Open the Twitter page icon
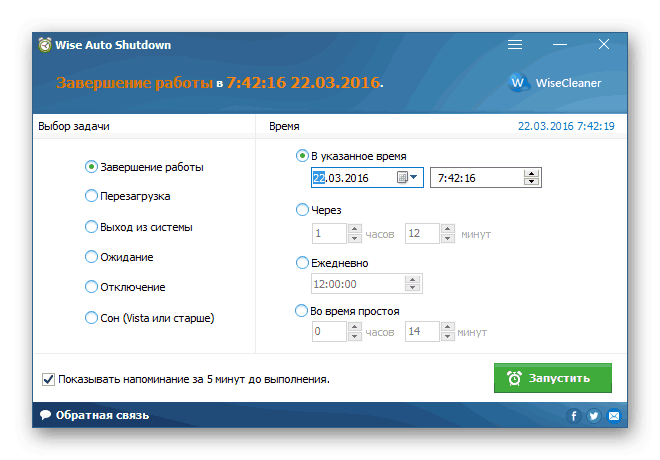This screenshot has width=660, height=460. [594, 415]
